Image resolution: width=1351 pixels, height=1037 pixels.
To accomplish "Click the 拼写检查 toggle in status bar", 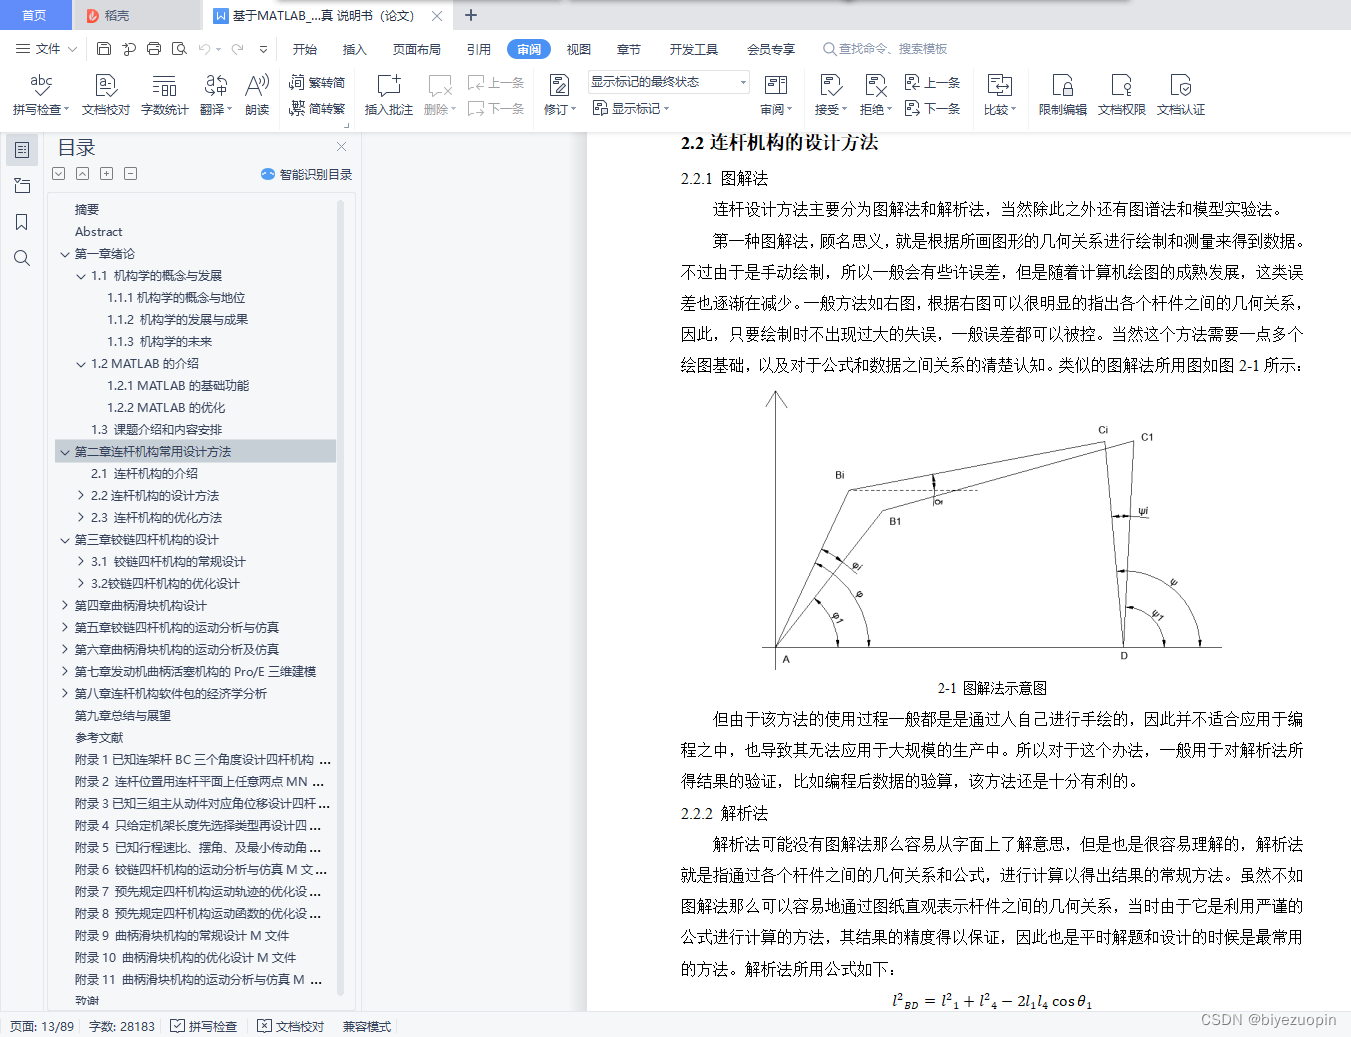I will click(x=203, y=1026).
